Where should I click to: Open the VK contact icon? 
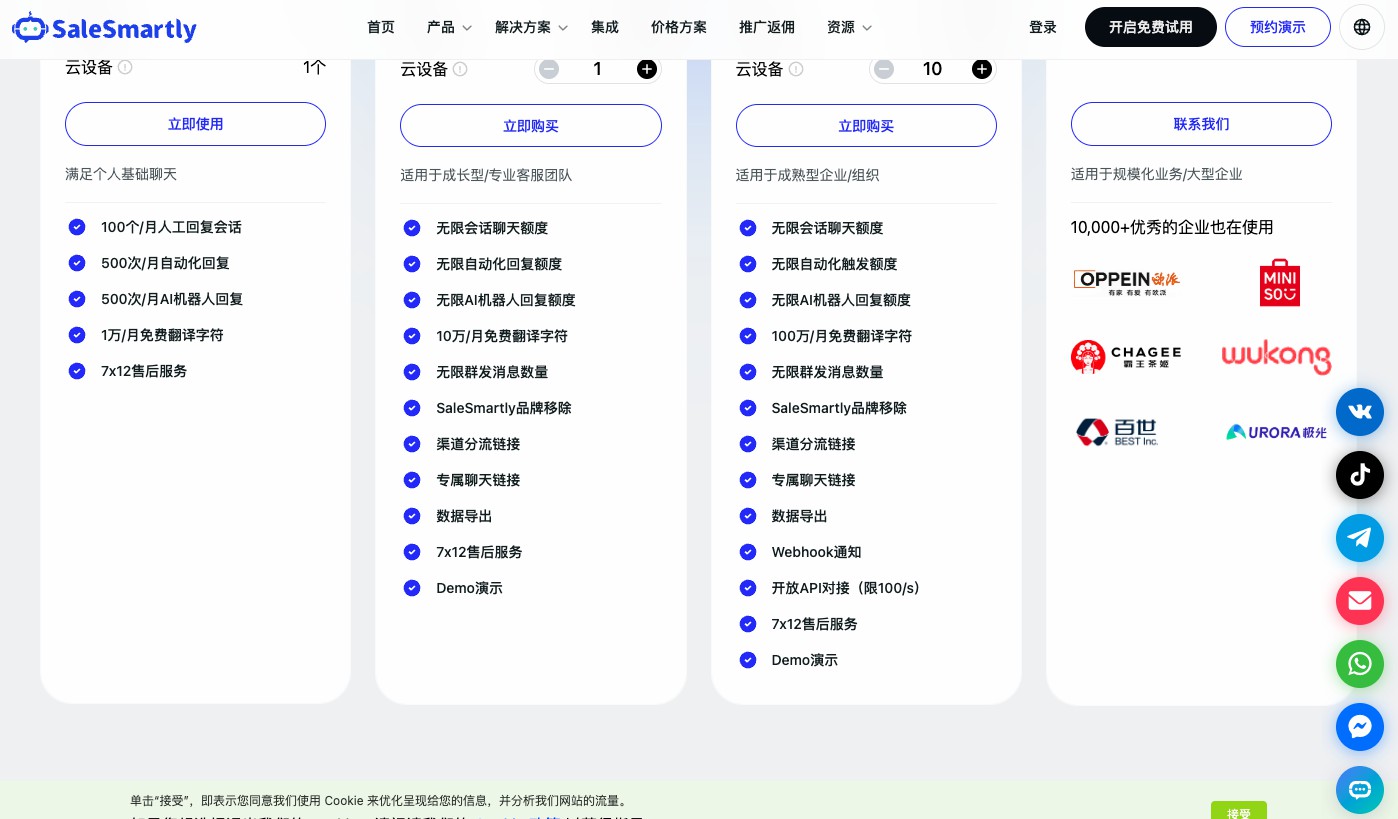[x=1359, y=411]
